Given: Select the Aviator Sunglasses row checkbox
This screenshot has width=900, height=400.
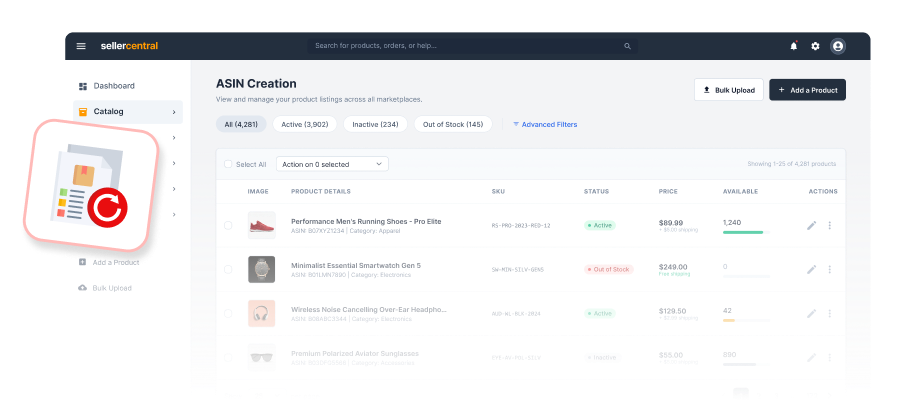Looking at the screenshot, I should pyautogui.click(x=228, y=358).
